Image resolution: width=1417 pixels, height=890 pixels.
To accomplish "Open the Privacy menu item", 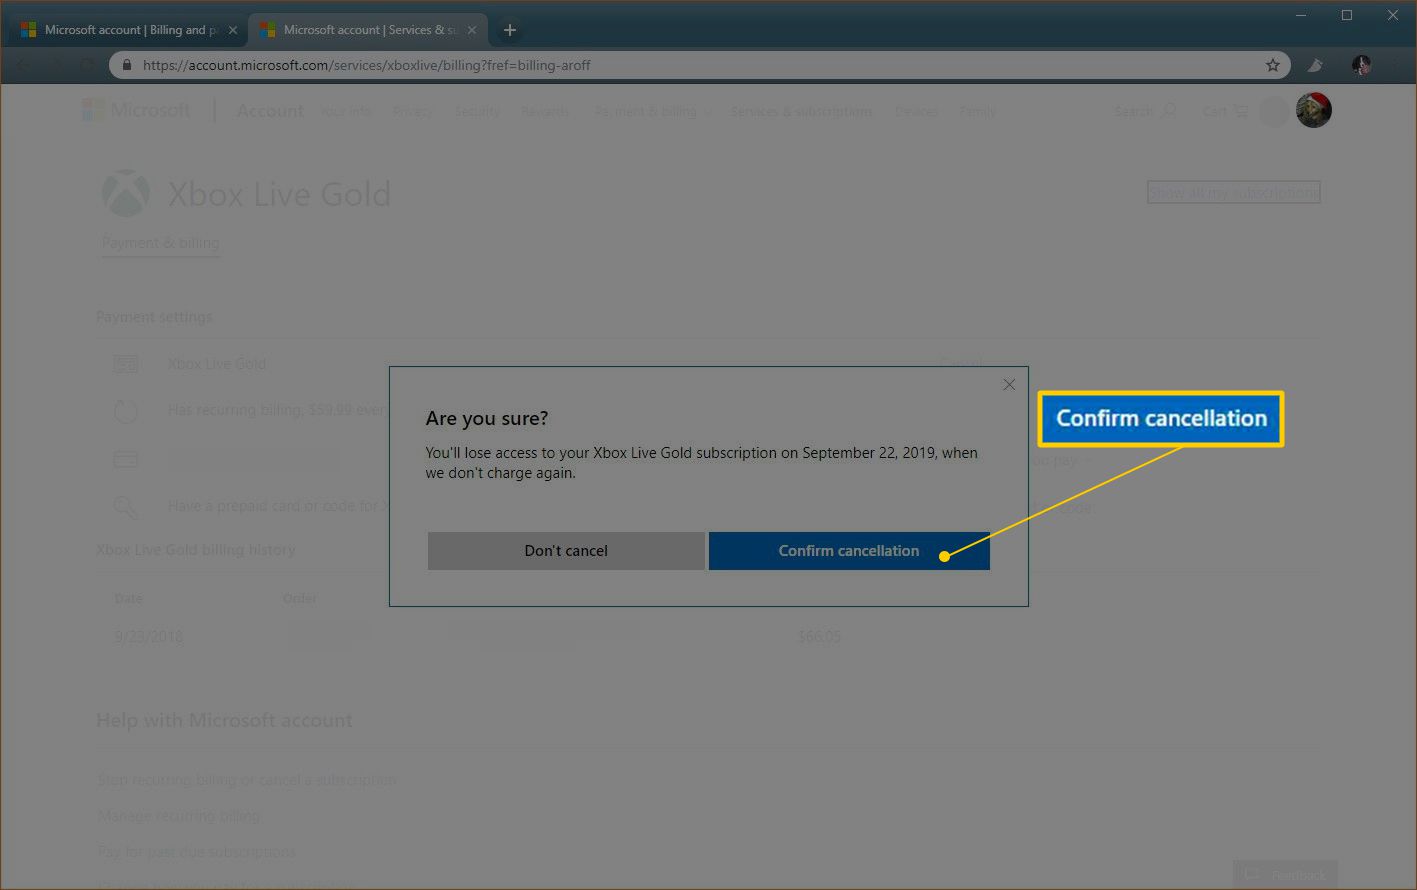I will (413, 111).
